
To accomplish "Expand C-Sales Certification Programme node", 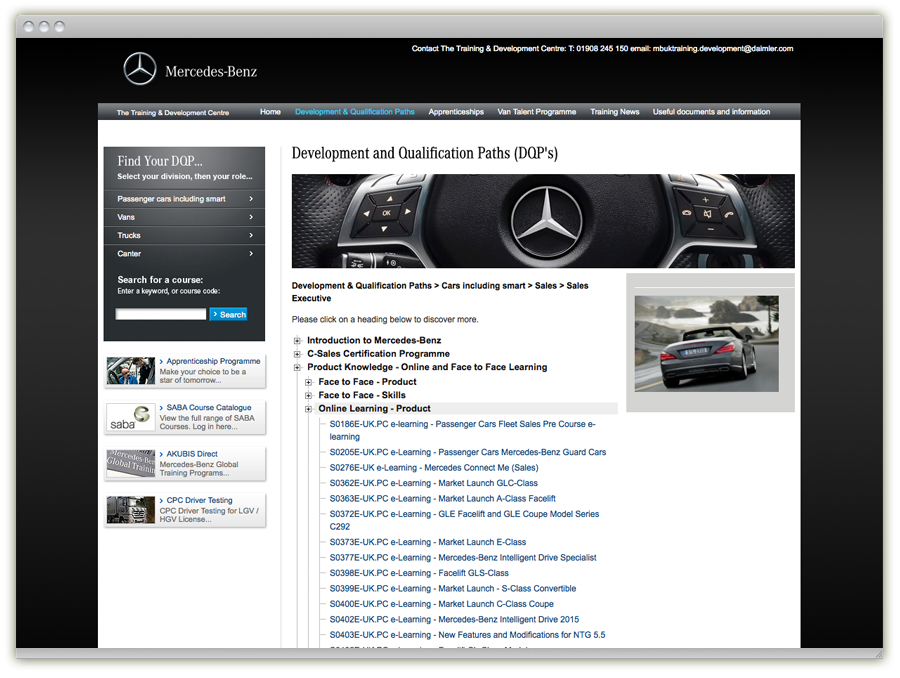I will 297,354.
